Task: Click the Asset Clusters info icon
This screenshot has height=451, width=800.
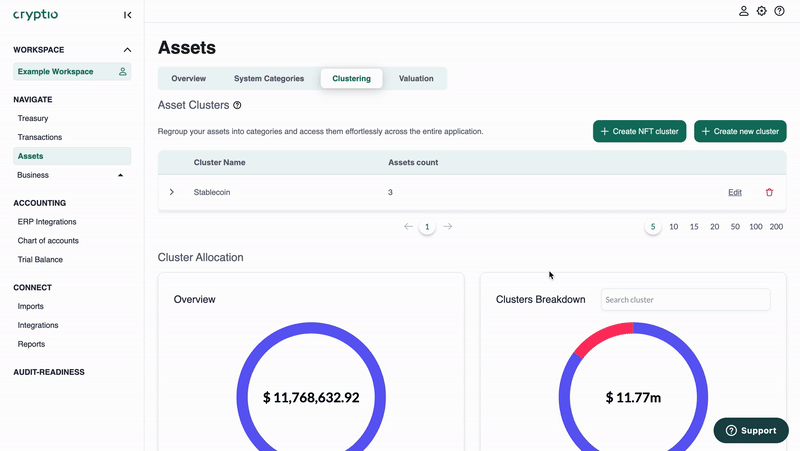Action: click(237, 105)
